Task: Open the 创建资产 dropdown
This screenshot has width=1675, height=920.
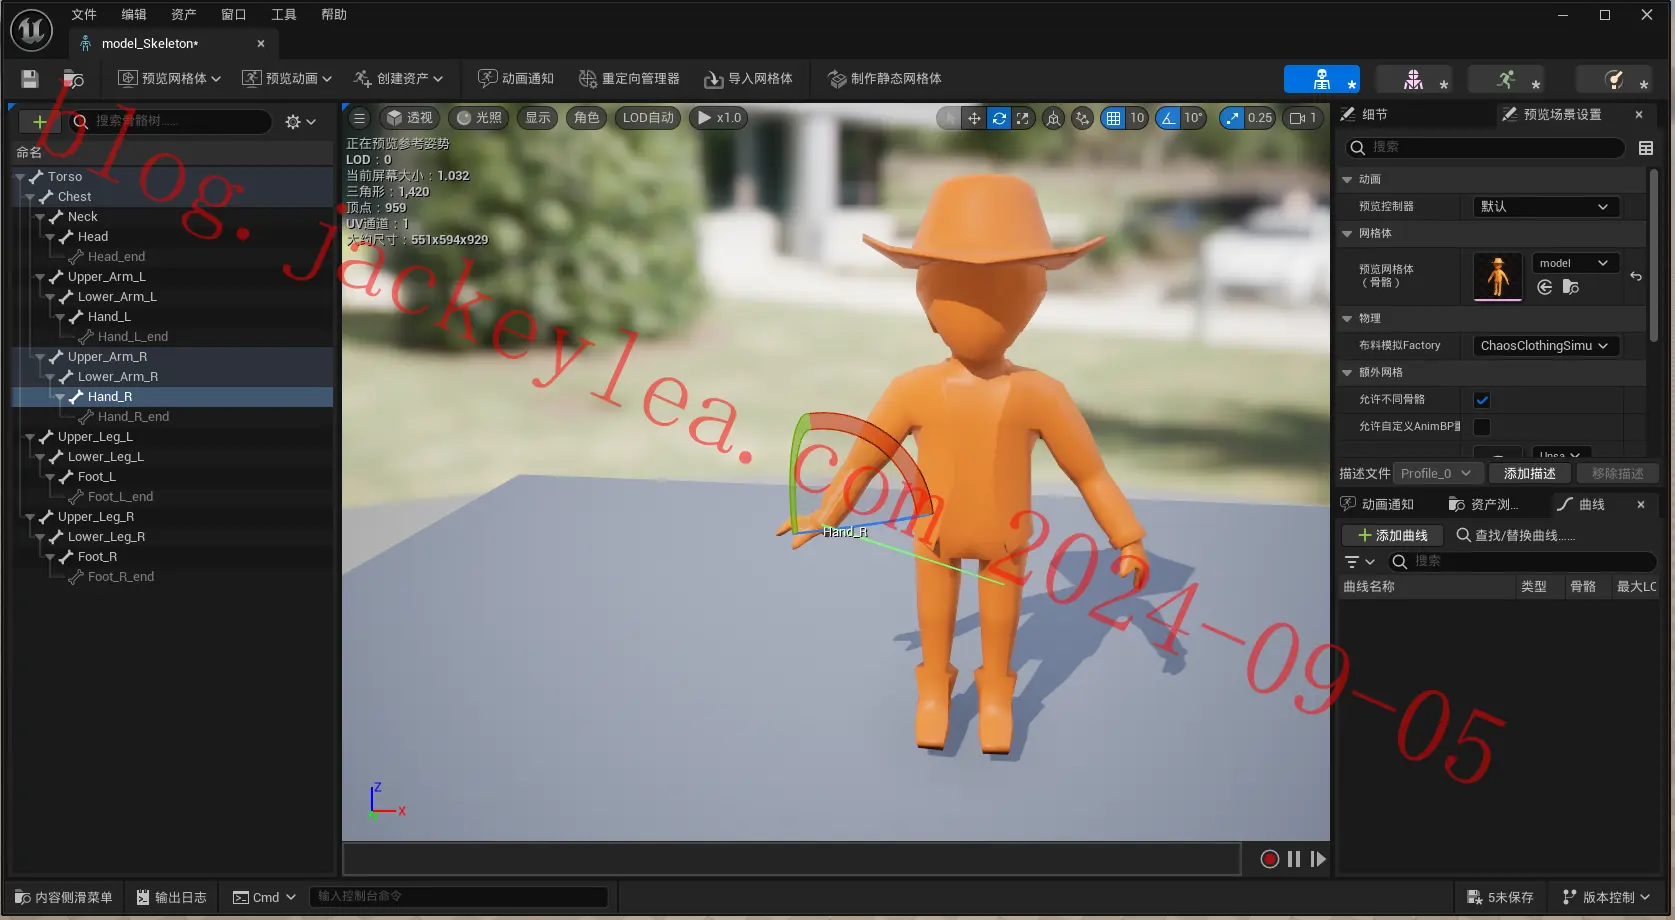Action: pos(398,79)
